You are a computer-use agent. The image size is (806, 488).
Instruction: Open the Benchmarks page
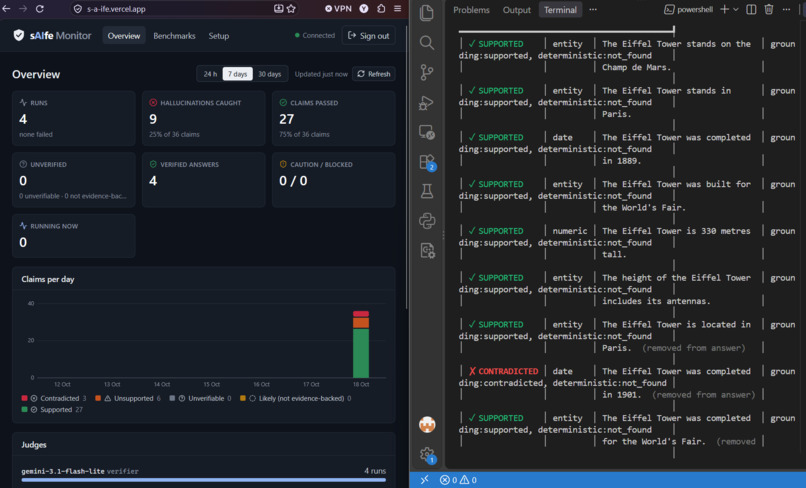[x=174, y=35]
